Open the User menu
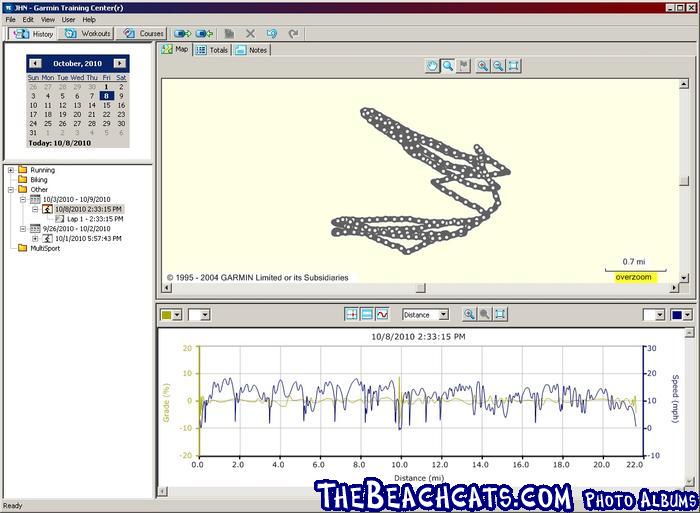700x513 pixels. click(x=68, y=20)
